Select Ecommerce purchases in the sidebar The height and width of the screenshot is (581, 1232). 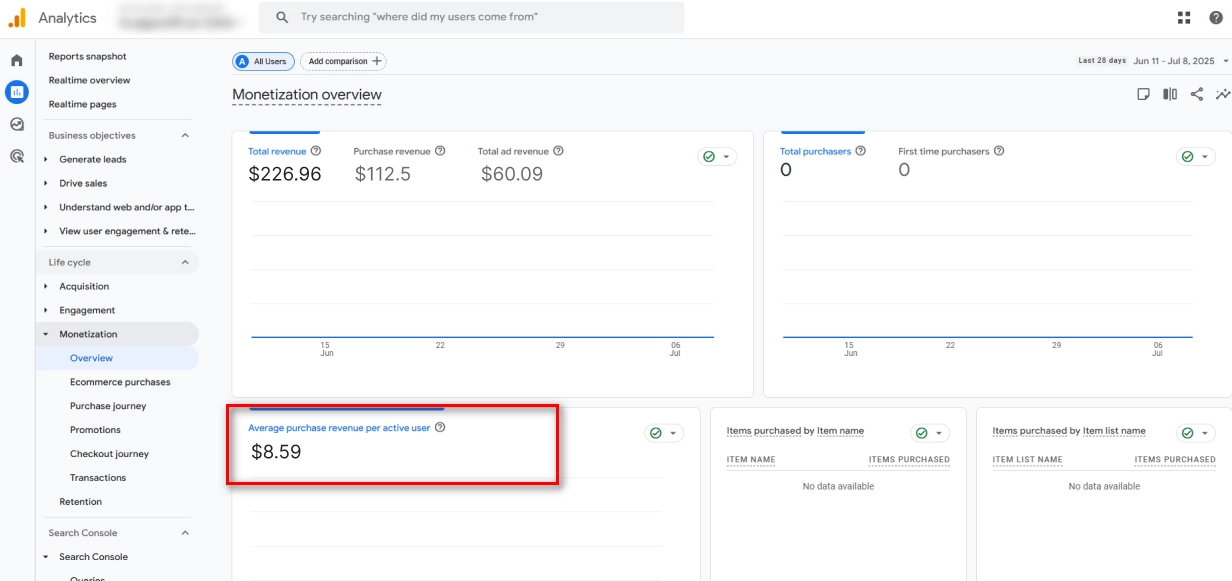pos(120,382)
